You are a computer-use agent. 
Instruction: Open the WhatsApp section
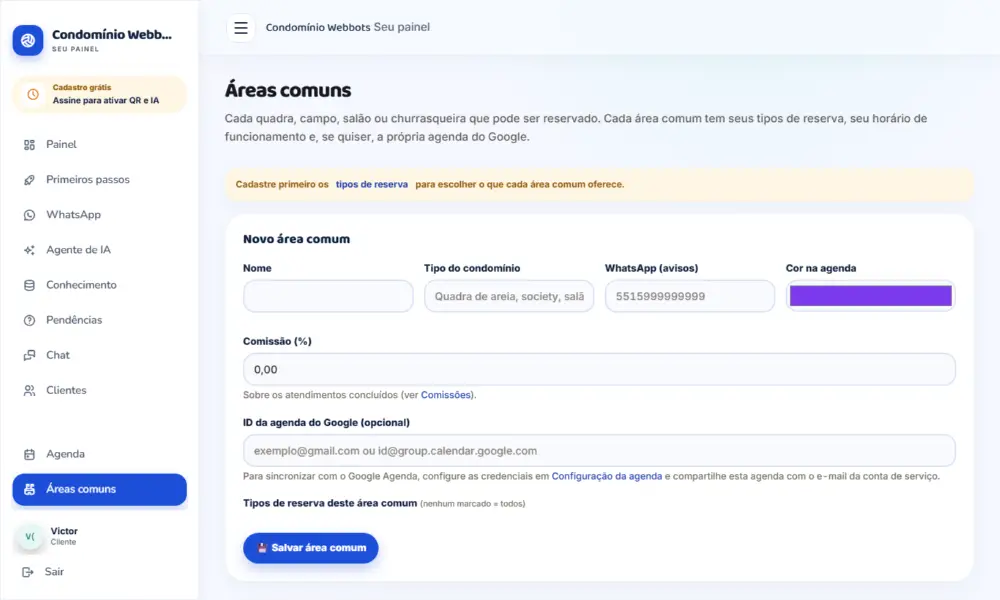99,215
